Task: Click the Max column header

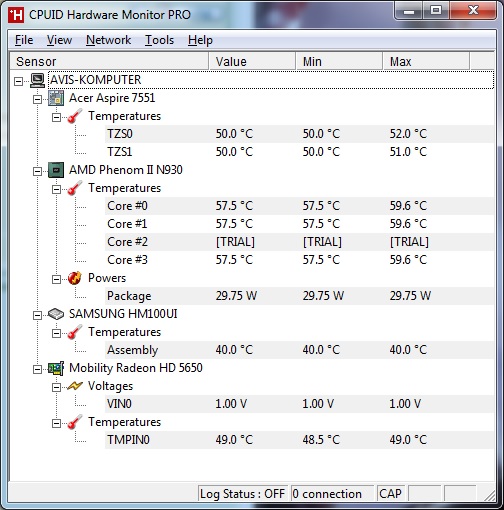Action: (426, 61)
